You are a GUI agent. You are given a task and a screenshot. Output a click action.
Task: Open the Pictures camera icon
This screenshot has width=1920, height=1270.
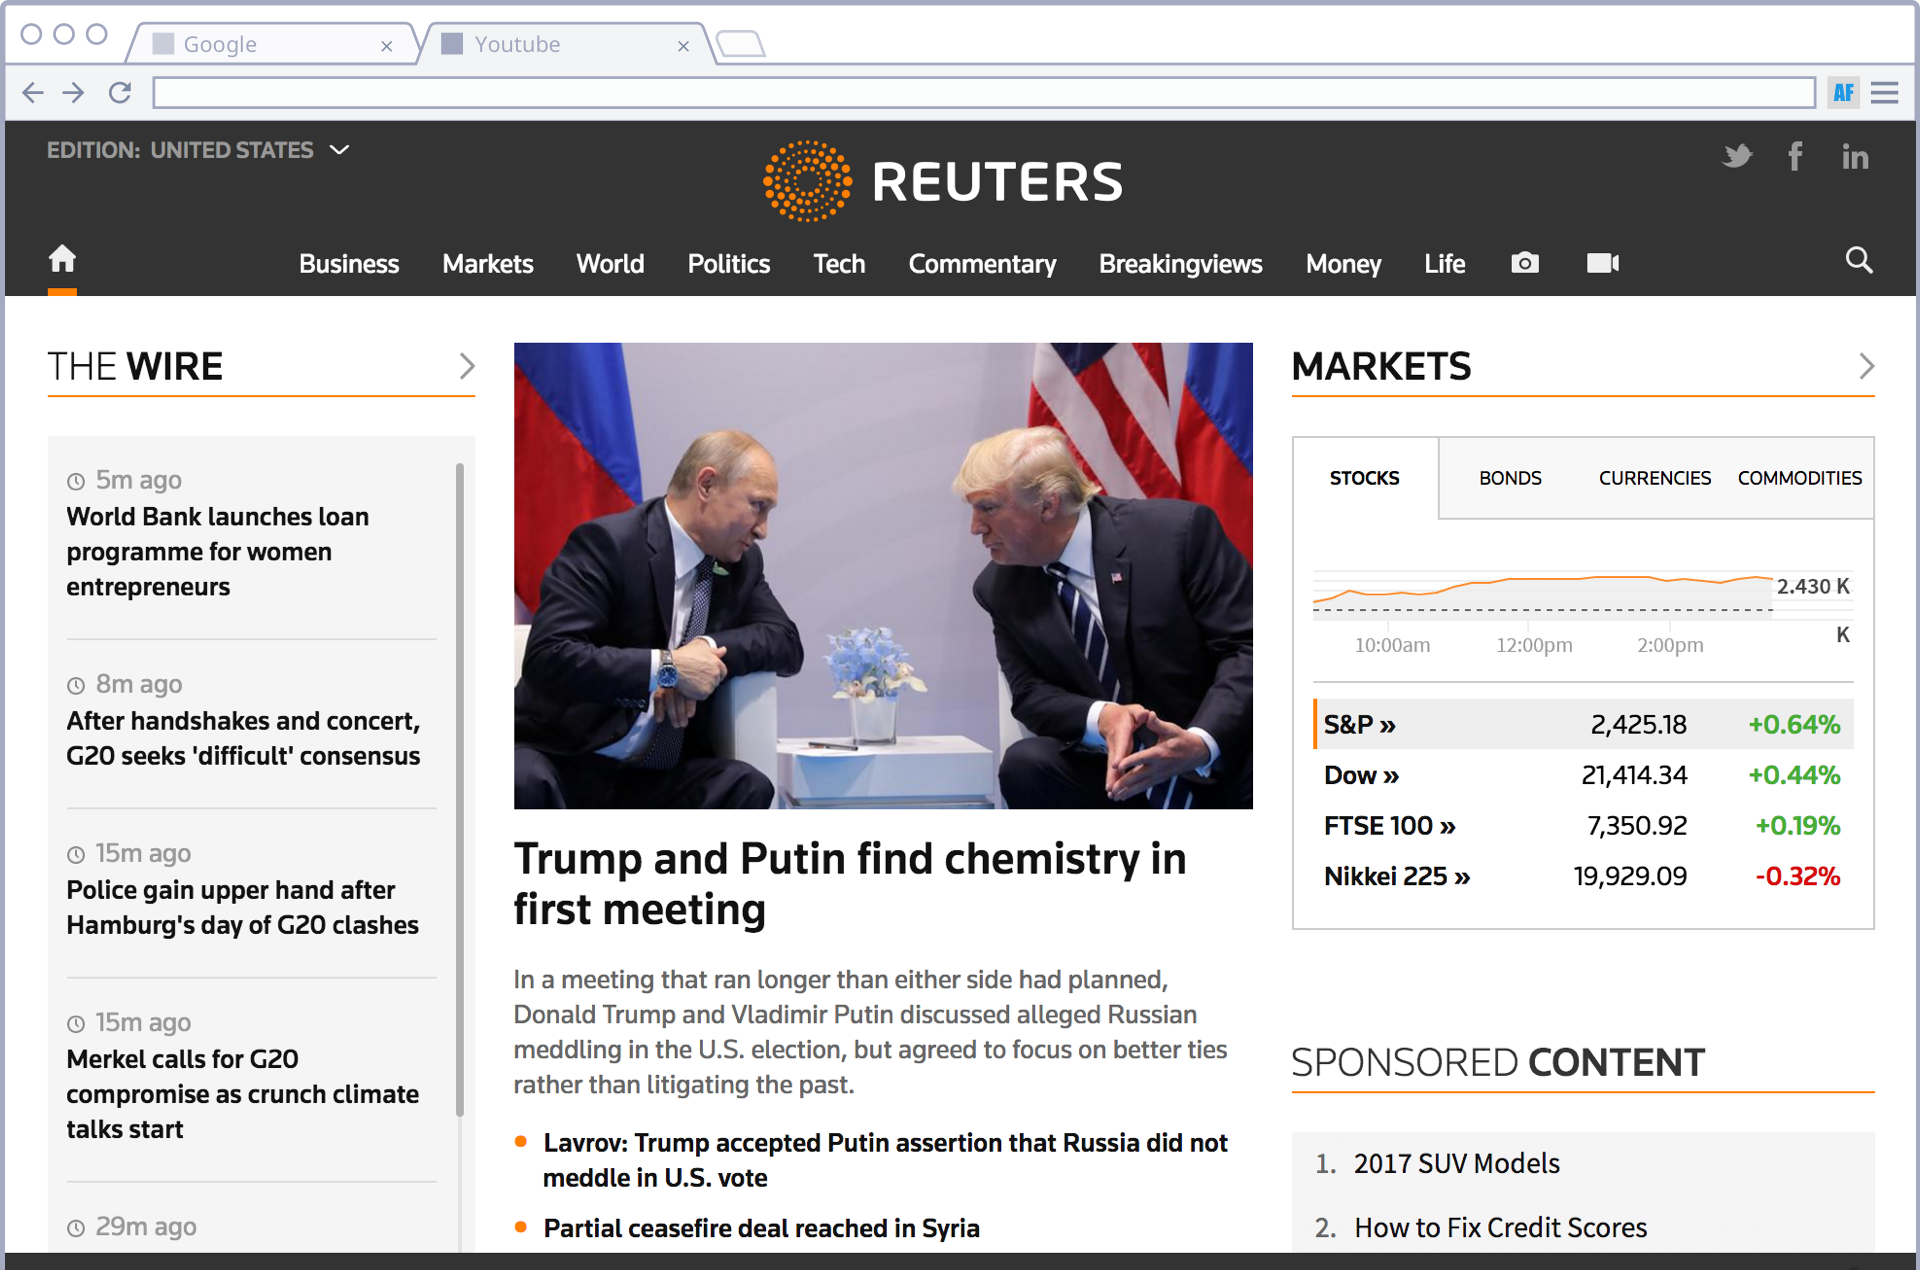(x=1524, y=263)
